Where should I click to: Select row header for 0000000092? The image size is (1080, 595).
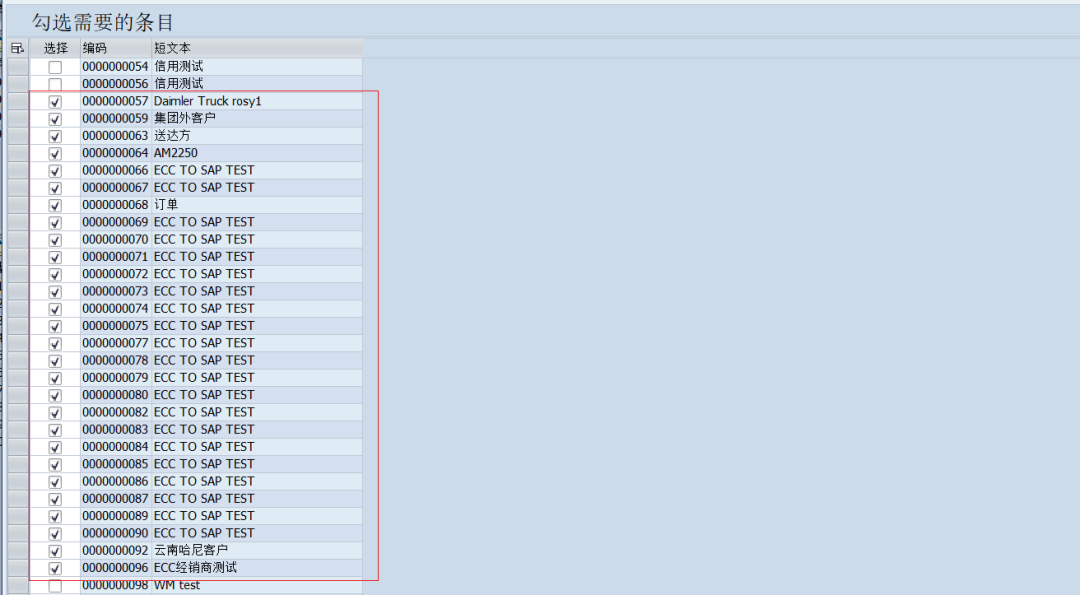18,551
